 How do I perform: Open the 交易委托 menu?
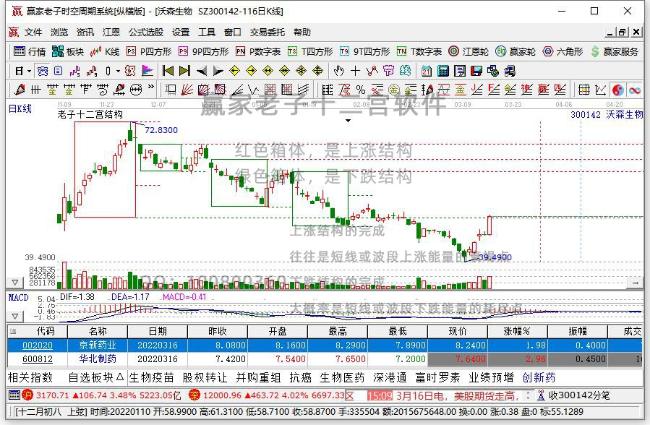tap(267, 32)
